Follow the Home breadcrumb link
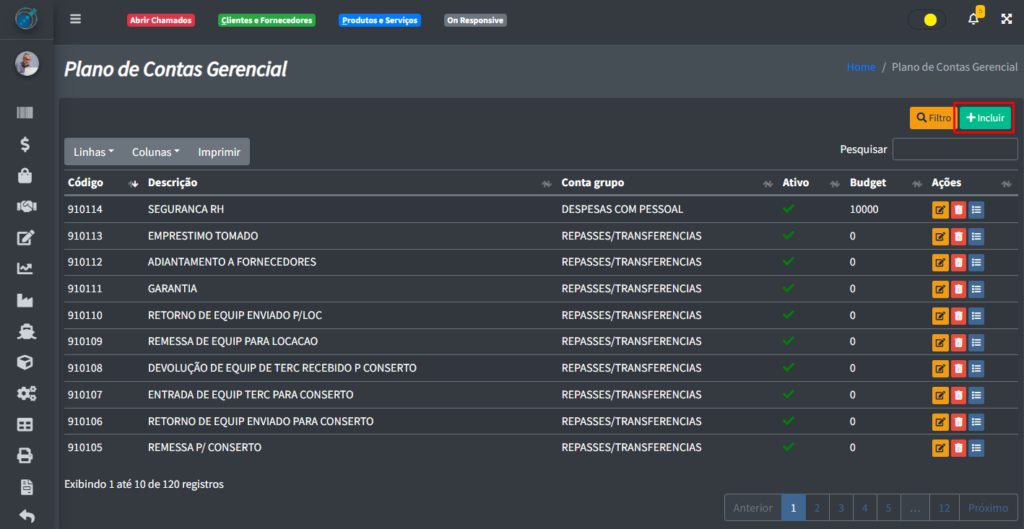1024x529 pixels. 861,67
